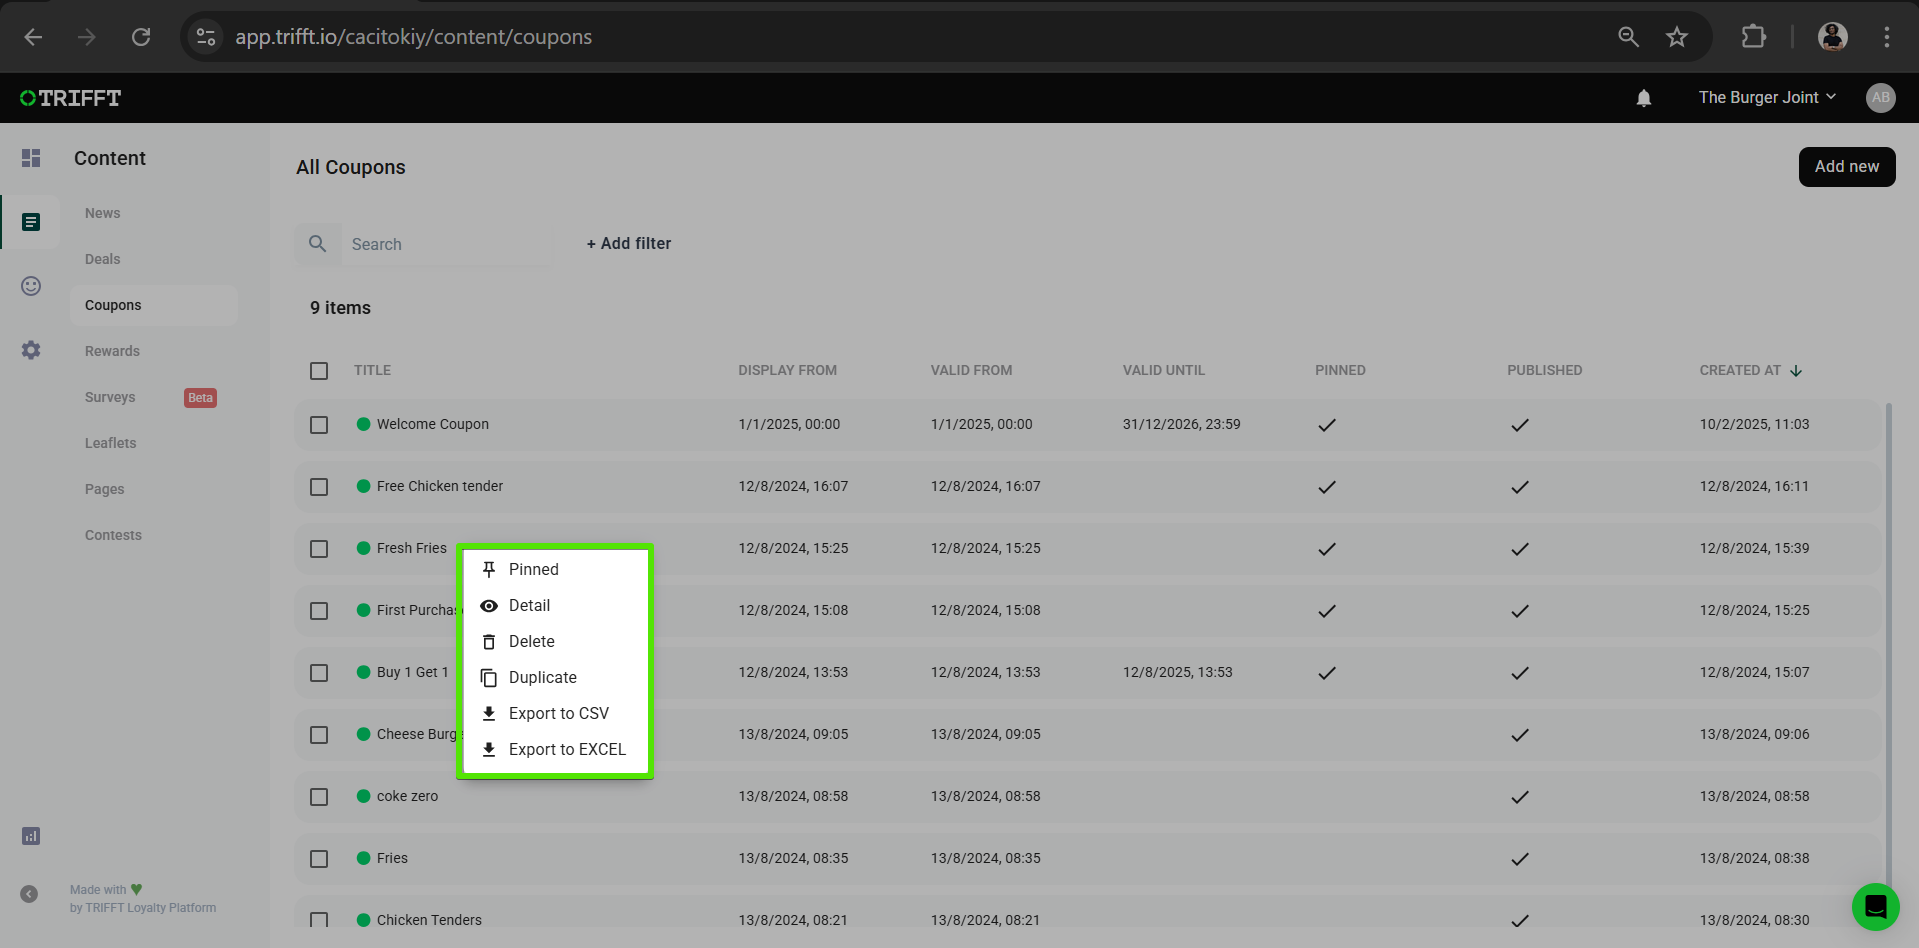Click the browser address bar URL
Viewport: 1919px width, 948px height.
(413, 37)
